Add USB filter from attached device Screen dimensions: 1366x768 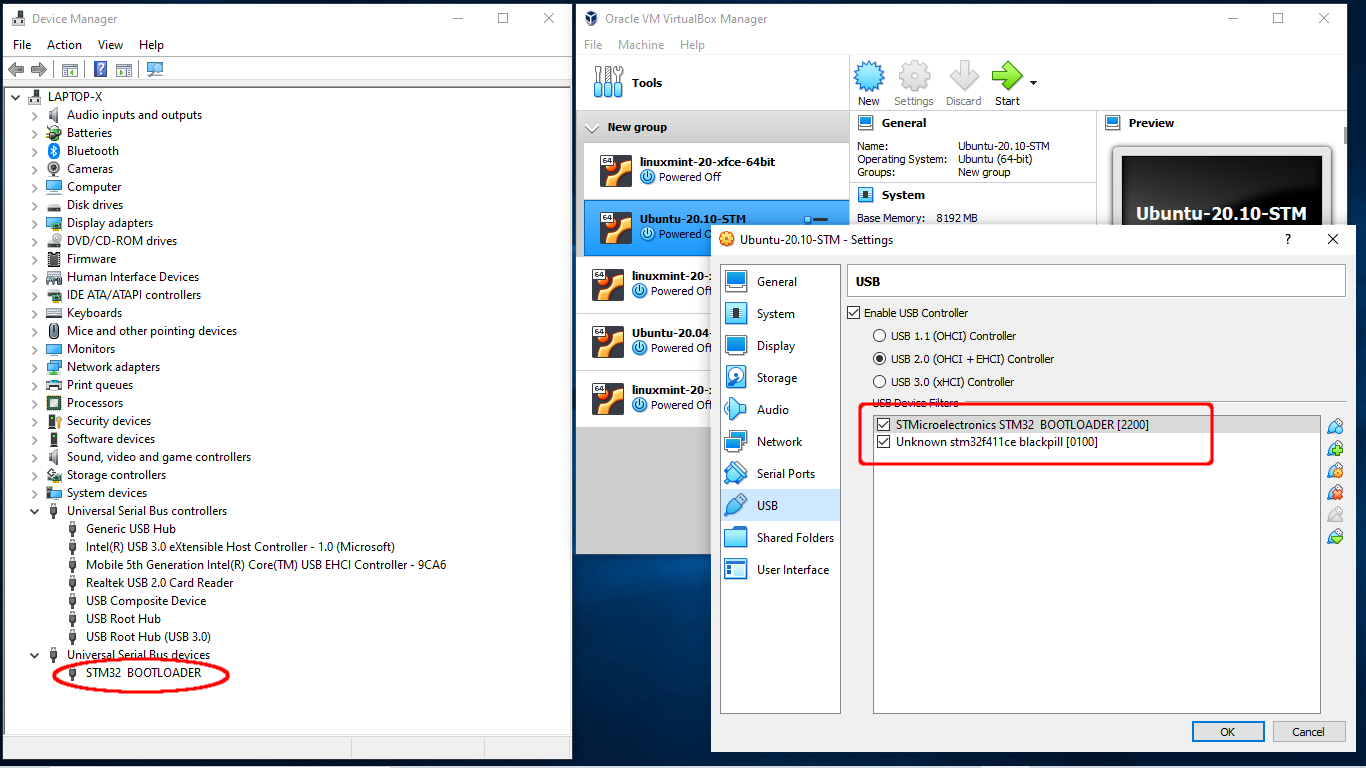(1335, 449)
